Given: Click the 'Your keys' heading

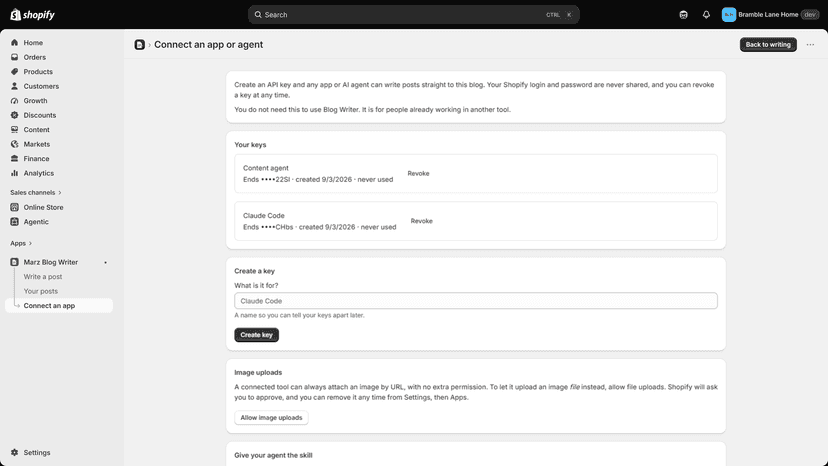Looking at the screenshot, I should point(250,145).
